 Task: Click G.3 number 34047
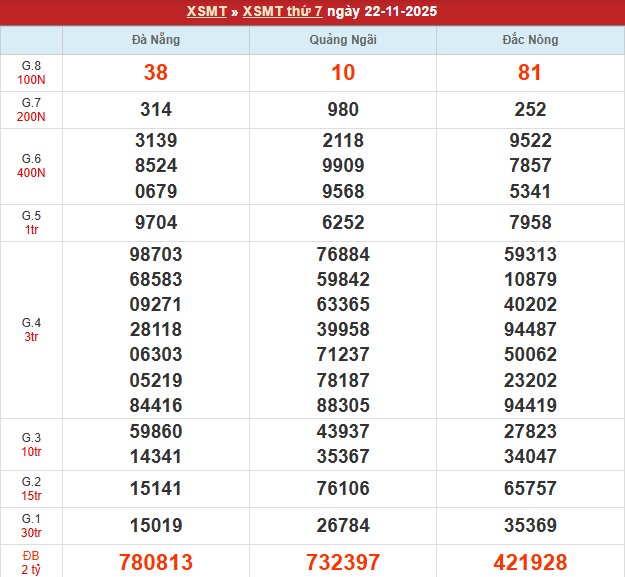pos(530,457)
